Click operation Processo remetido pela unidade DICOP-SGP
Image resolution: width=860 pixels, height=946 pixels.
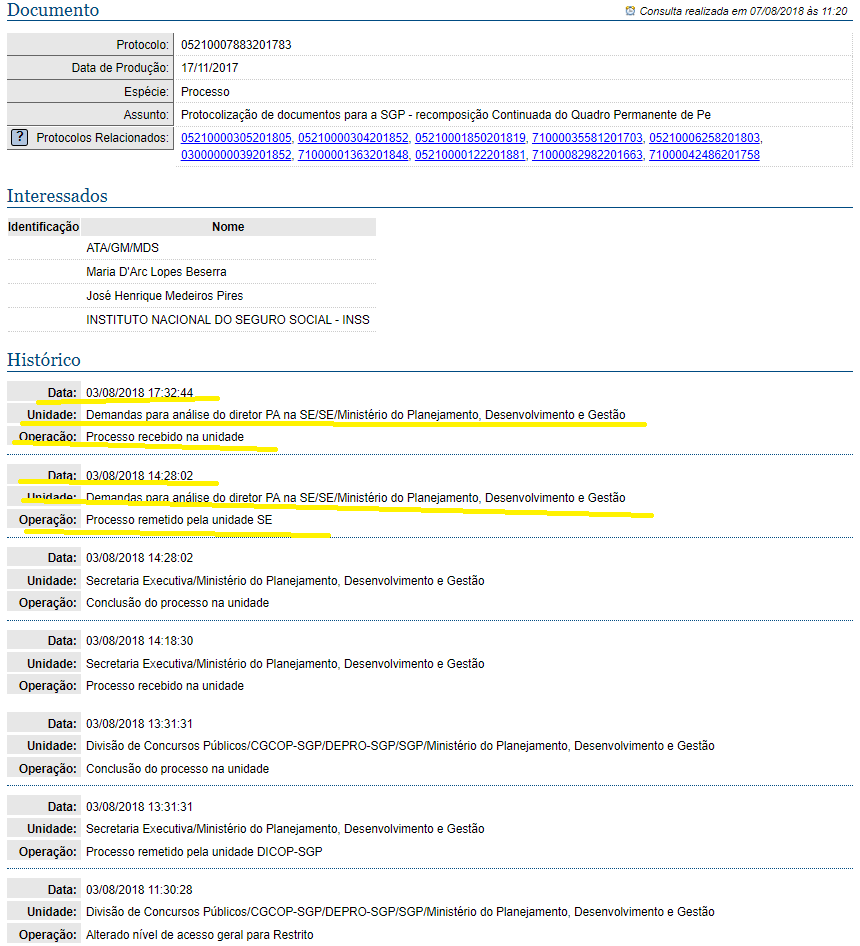pos(204,852)
